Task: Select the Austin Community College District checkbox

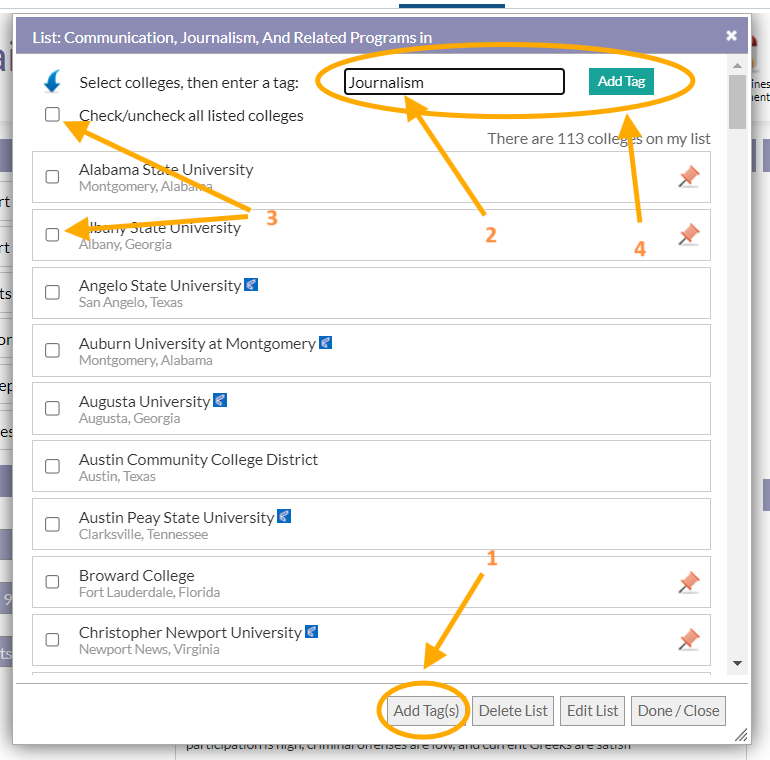Action: point(53,467)
